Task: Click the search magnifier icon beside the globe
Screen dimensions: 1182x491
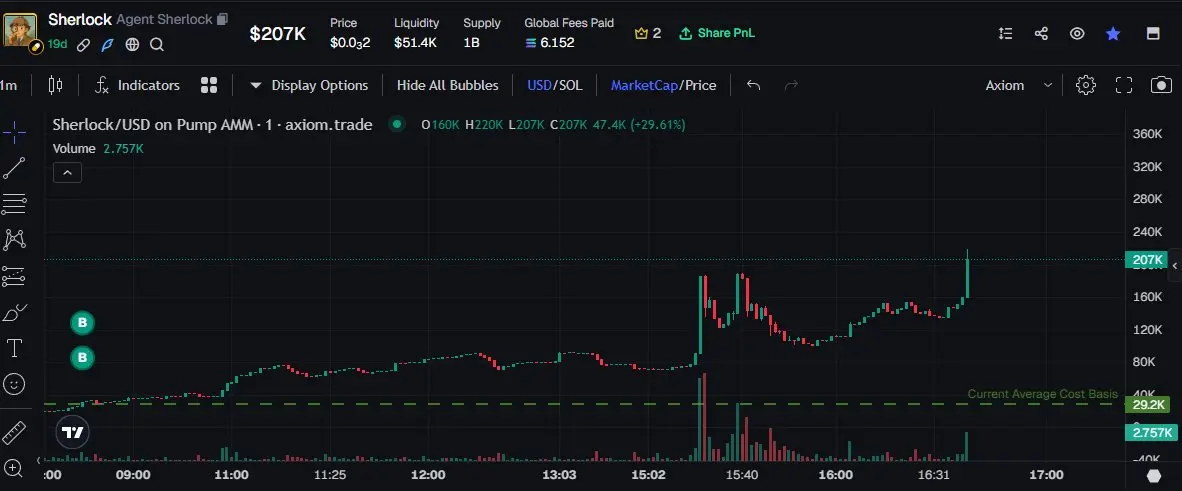Action: coord(157,44)
